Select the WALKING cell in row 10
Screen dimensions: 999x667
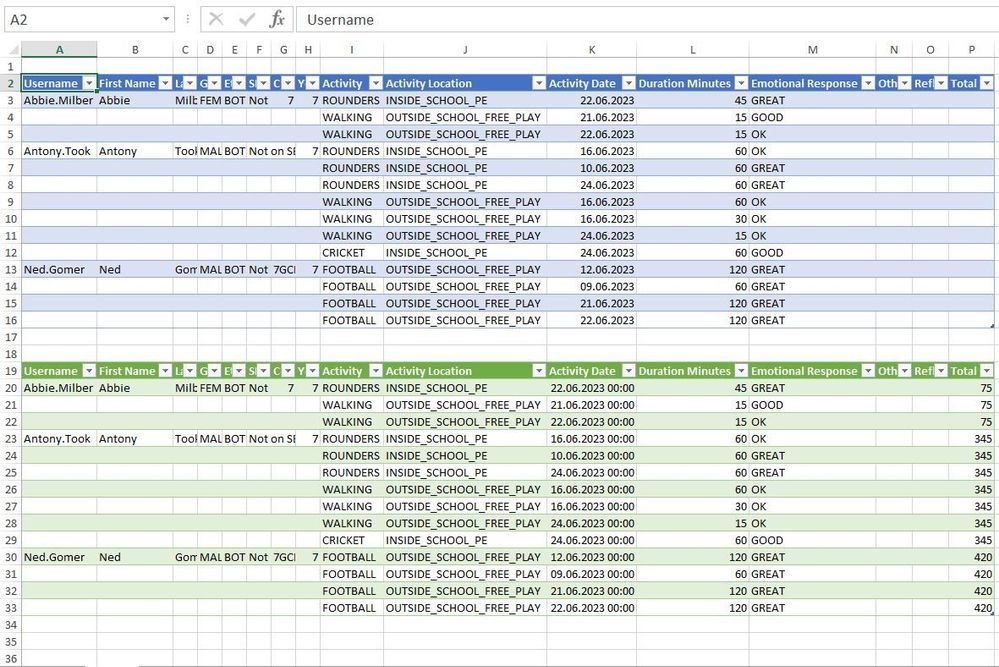(352, 219)
